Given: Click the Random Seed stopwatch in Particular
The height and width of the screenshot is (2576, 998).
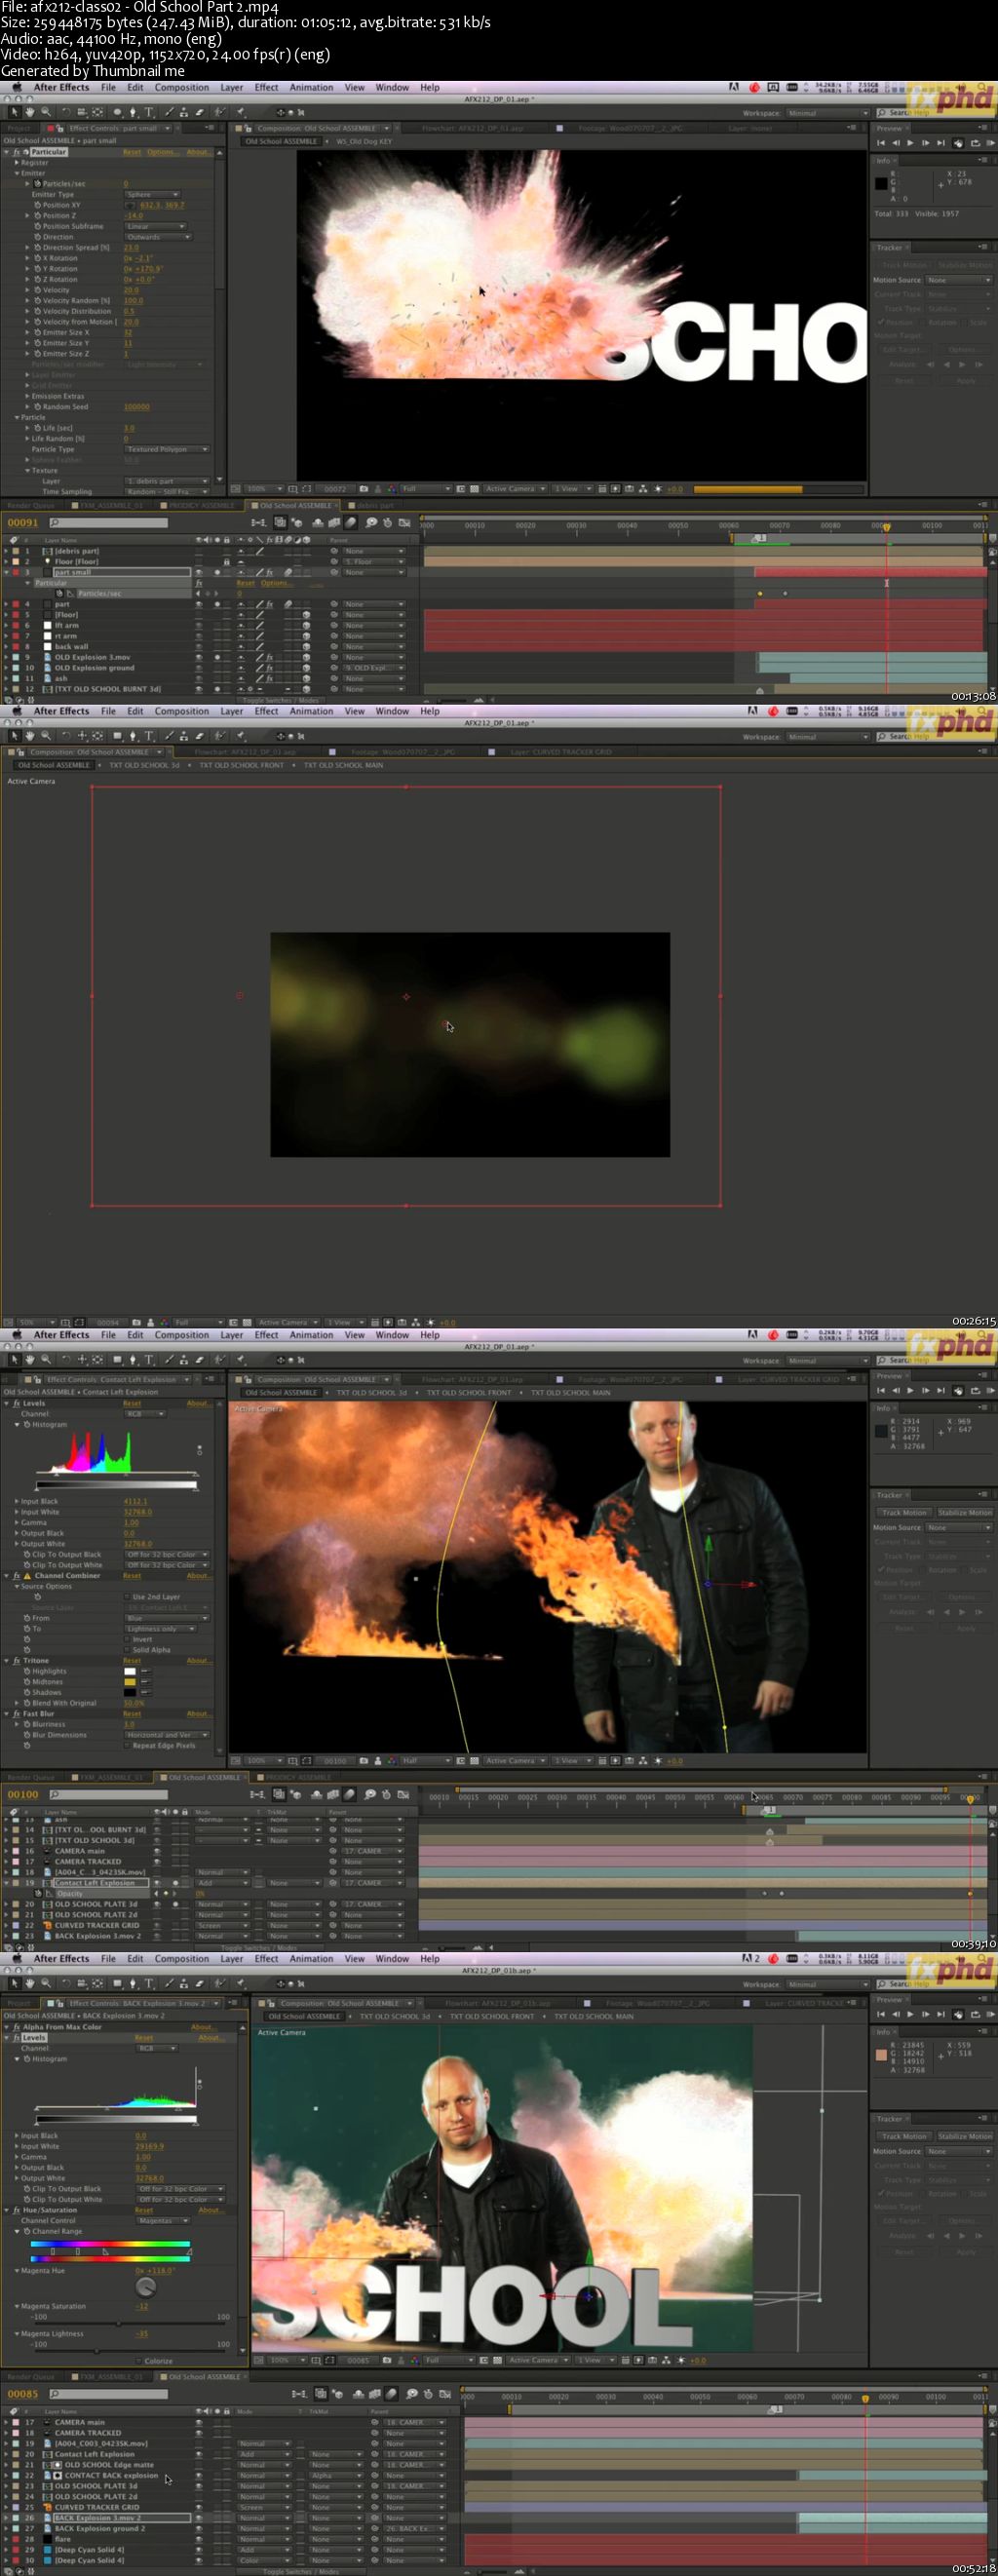Looking at the screenshot, I should [37, 407].
